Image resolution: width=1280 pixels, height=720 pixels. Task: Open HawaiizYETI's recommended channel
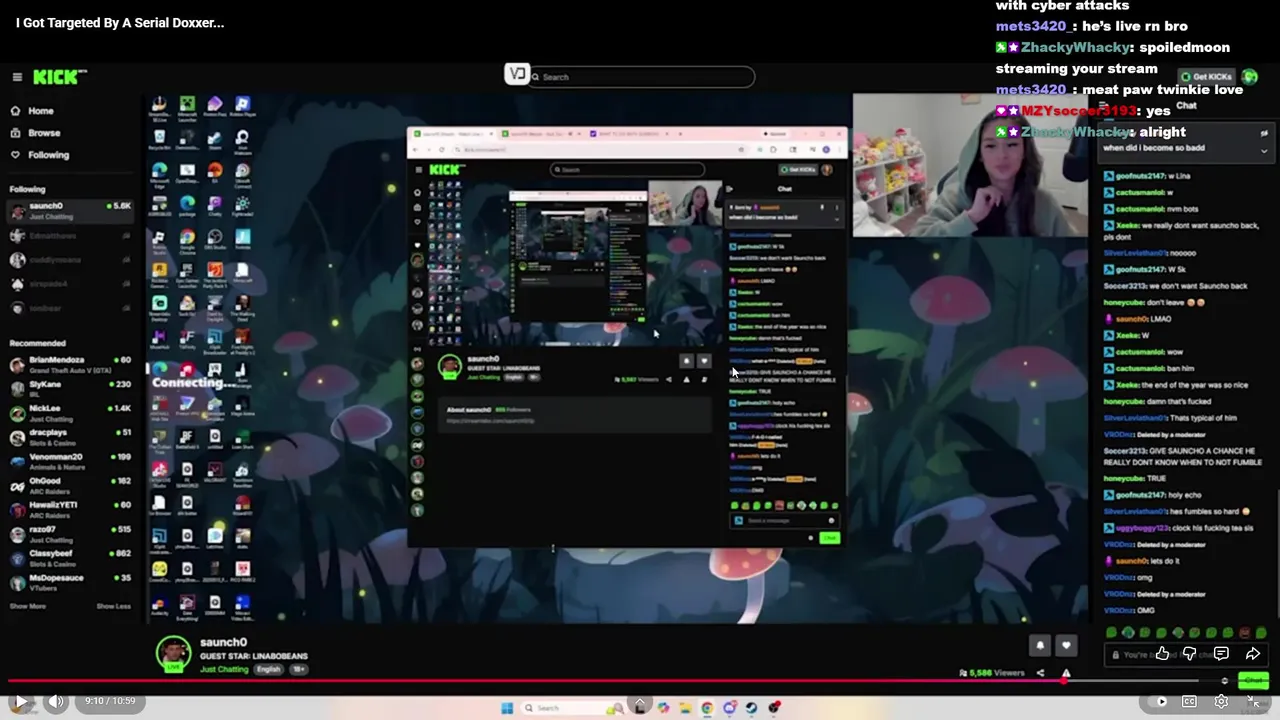70,509
